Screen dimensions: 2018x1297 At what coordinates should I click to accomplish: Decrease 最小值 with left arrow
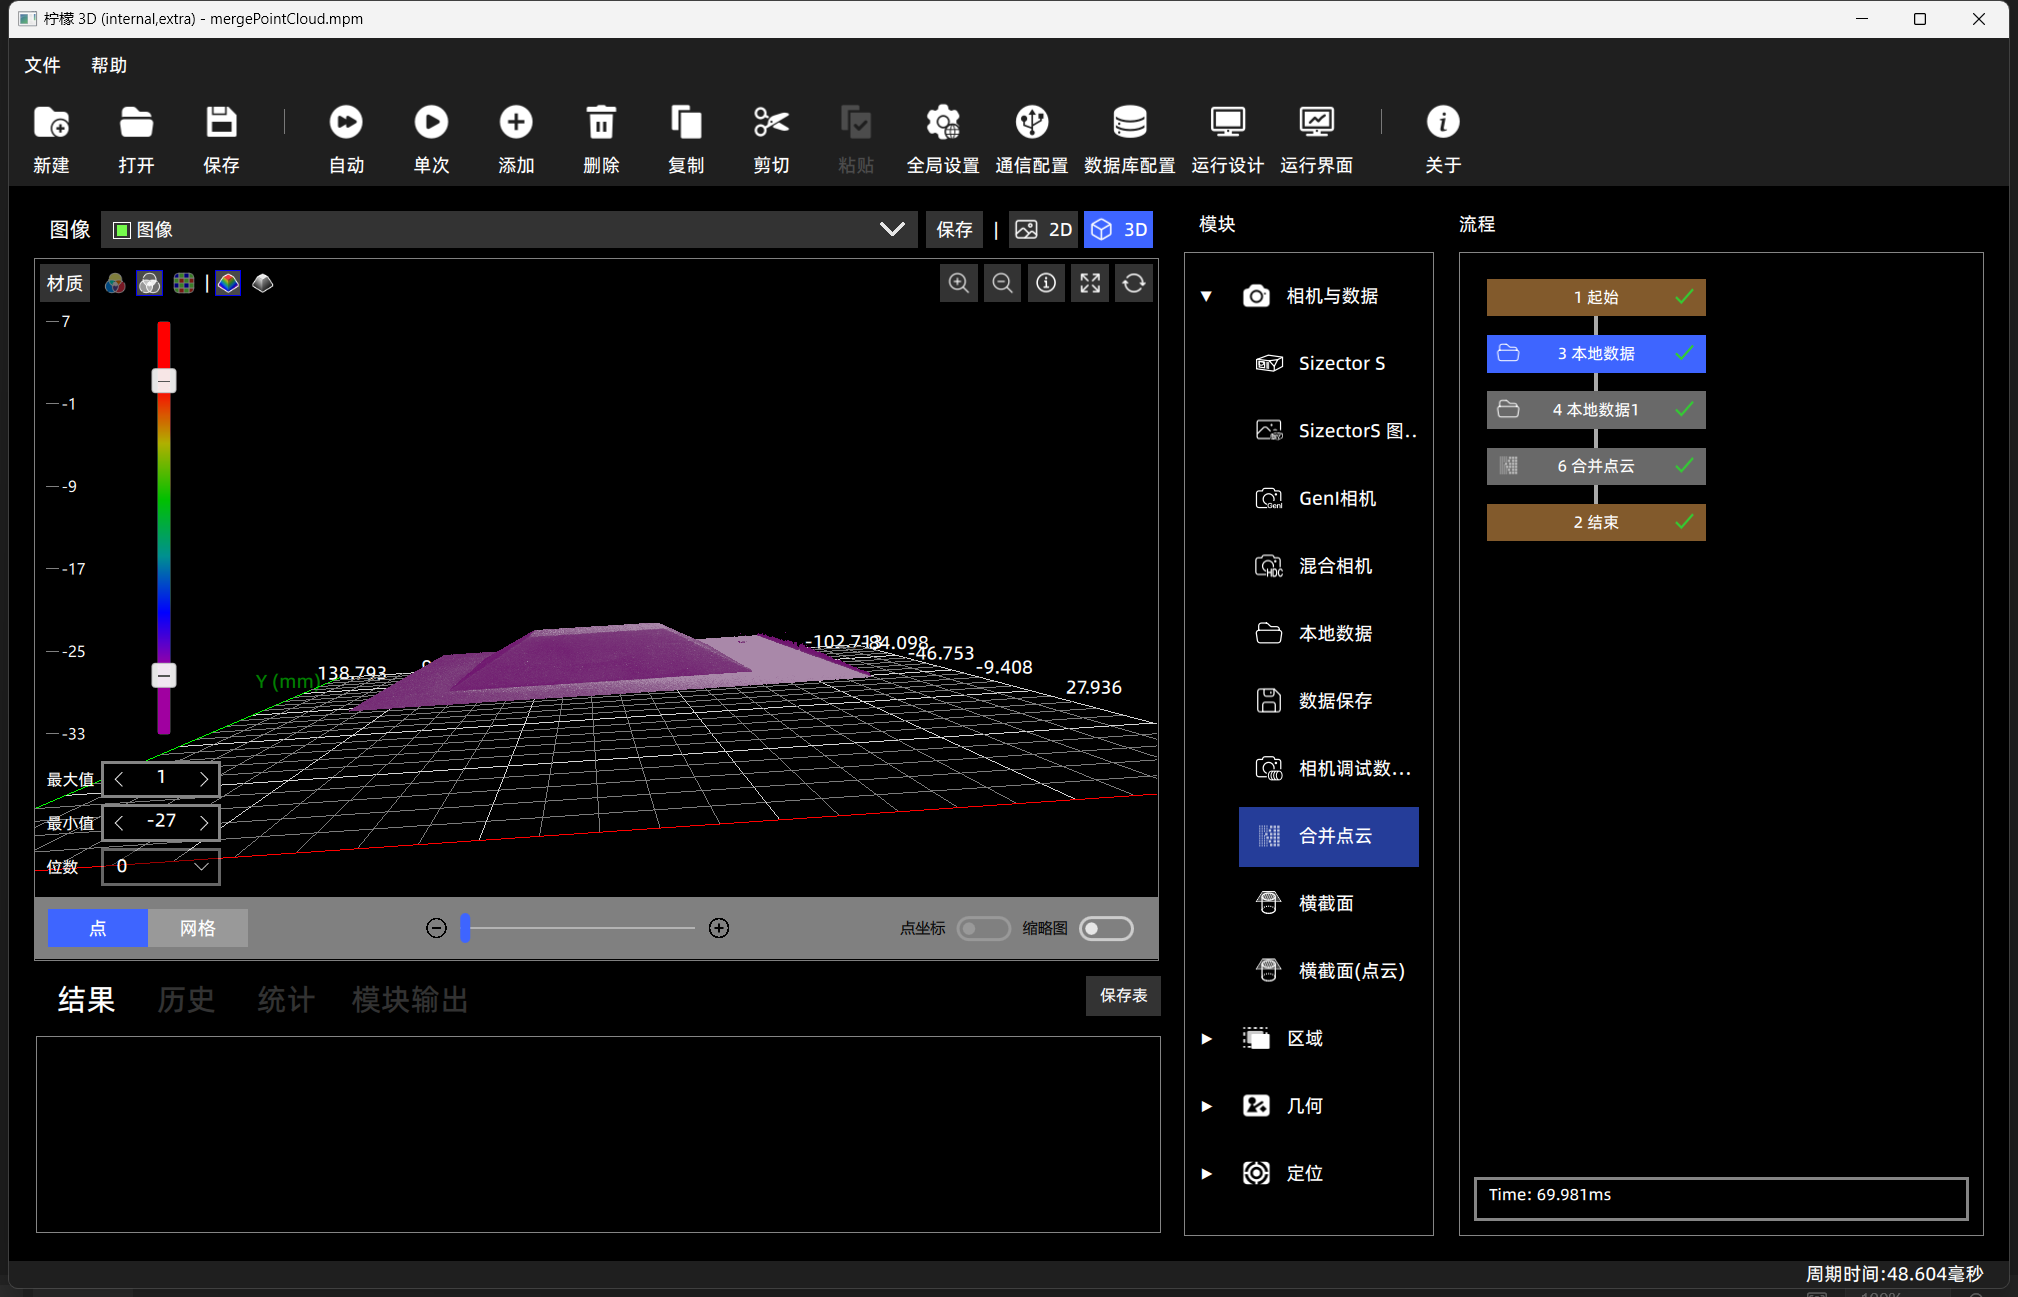(119, 822)
